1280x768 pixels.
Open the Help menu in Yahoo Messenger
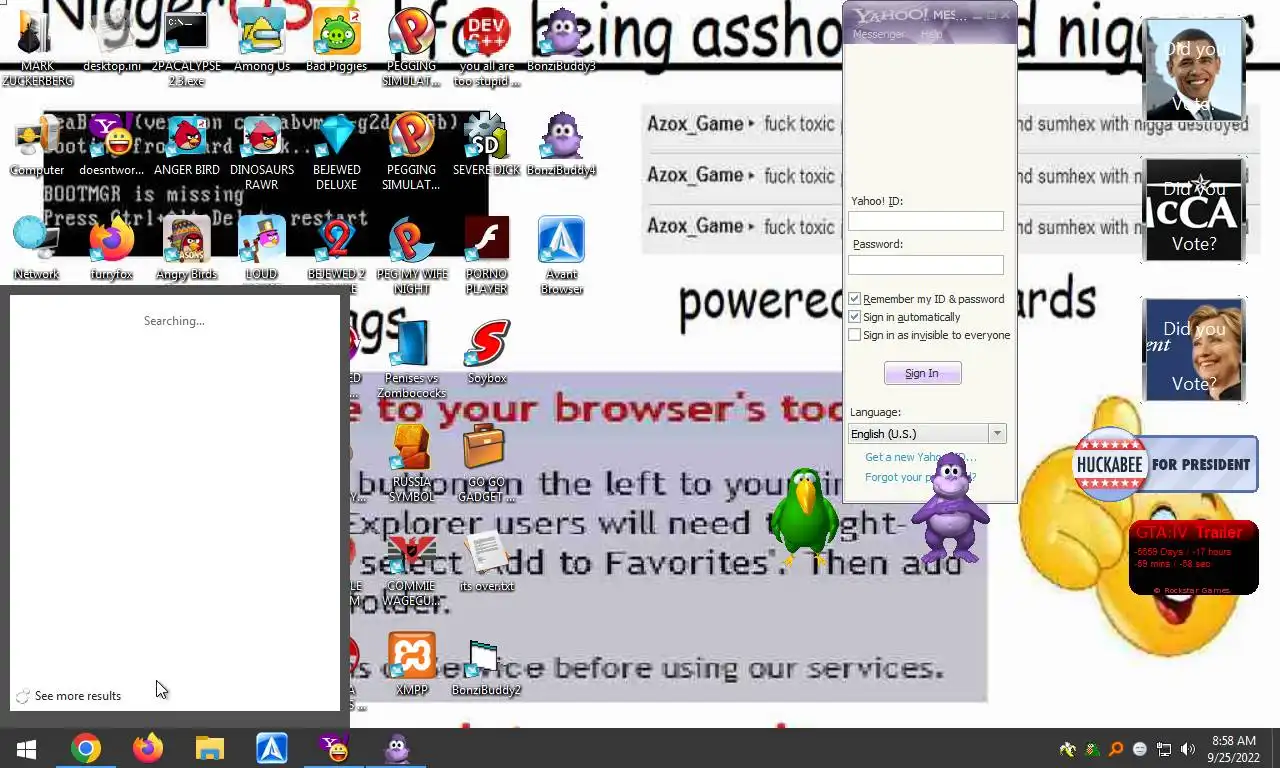pyautogui.click(x=931, y=35)
